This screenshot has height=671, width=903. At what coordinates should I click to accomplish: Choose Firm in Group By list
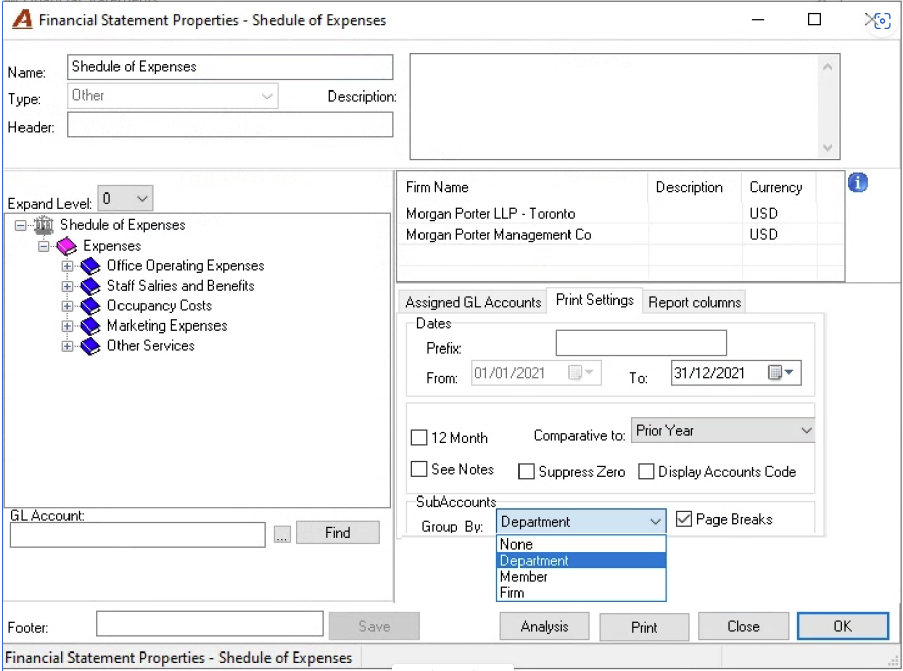(581, 593)
